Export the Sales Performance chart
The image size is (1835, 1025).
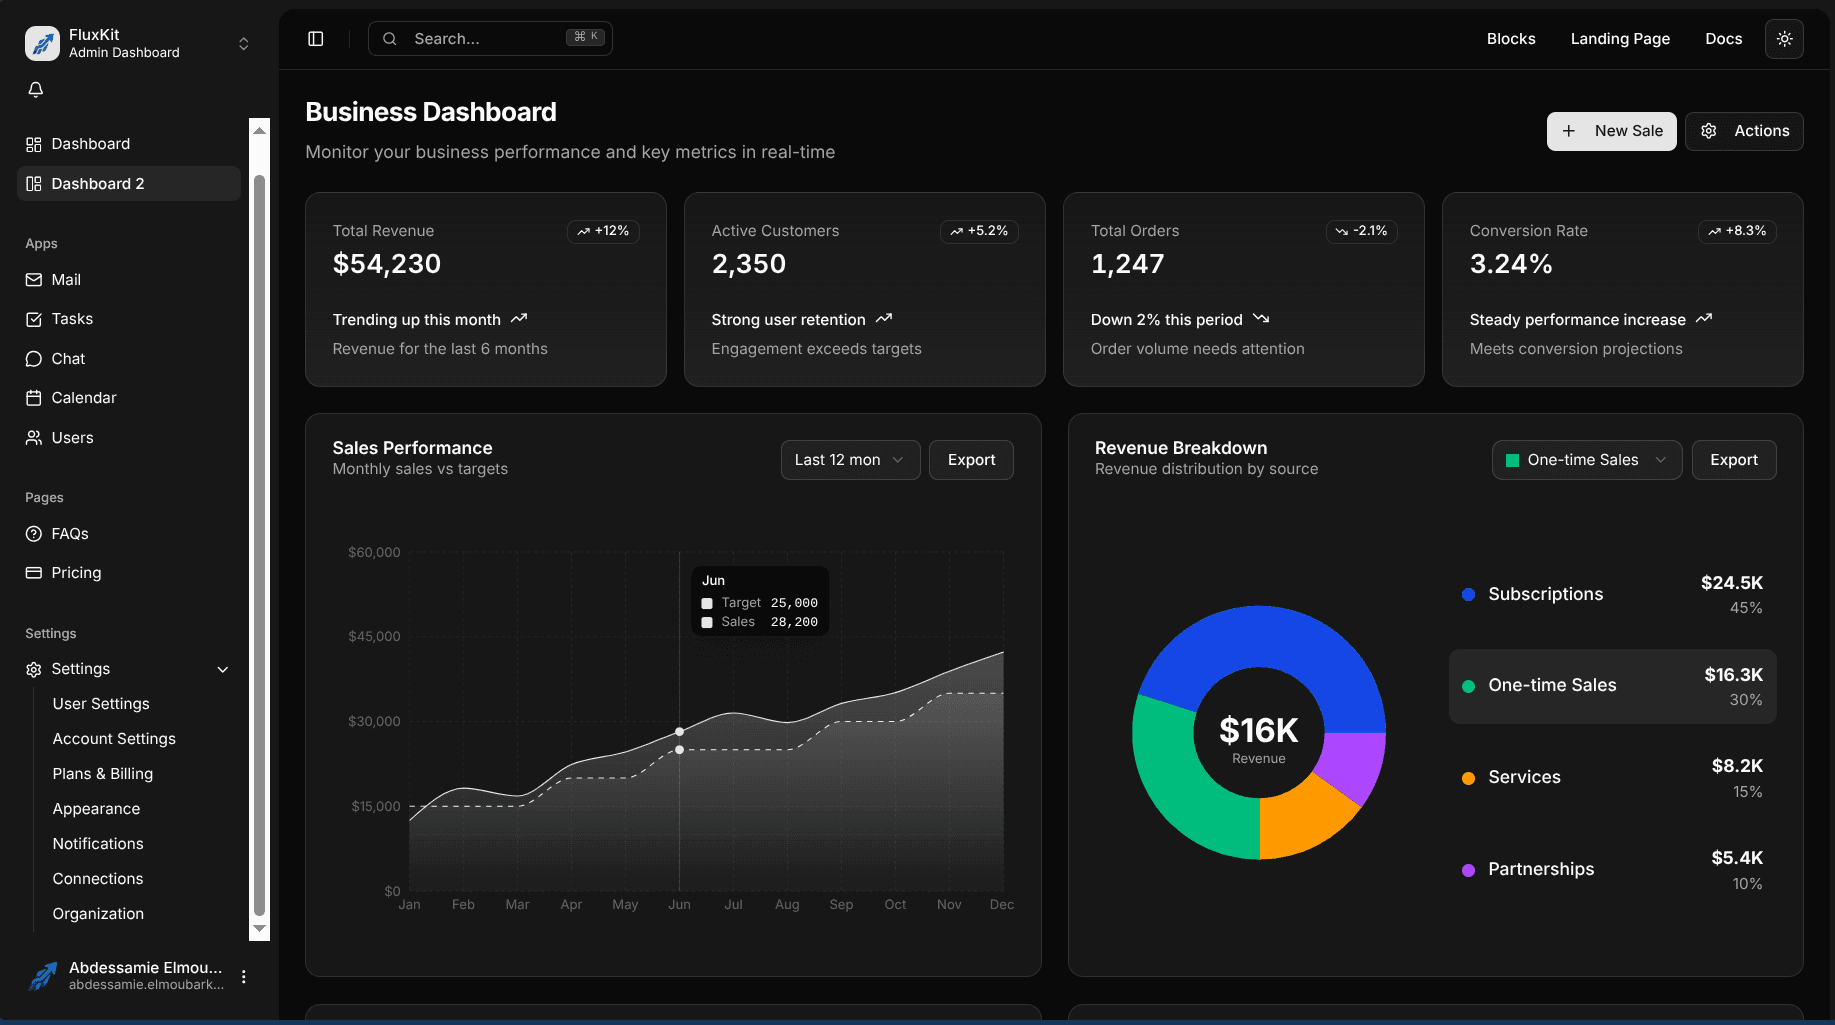970,459
